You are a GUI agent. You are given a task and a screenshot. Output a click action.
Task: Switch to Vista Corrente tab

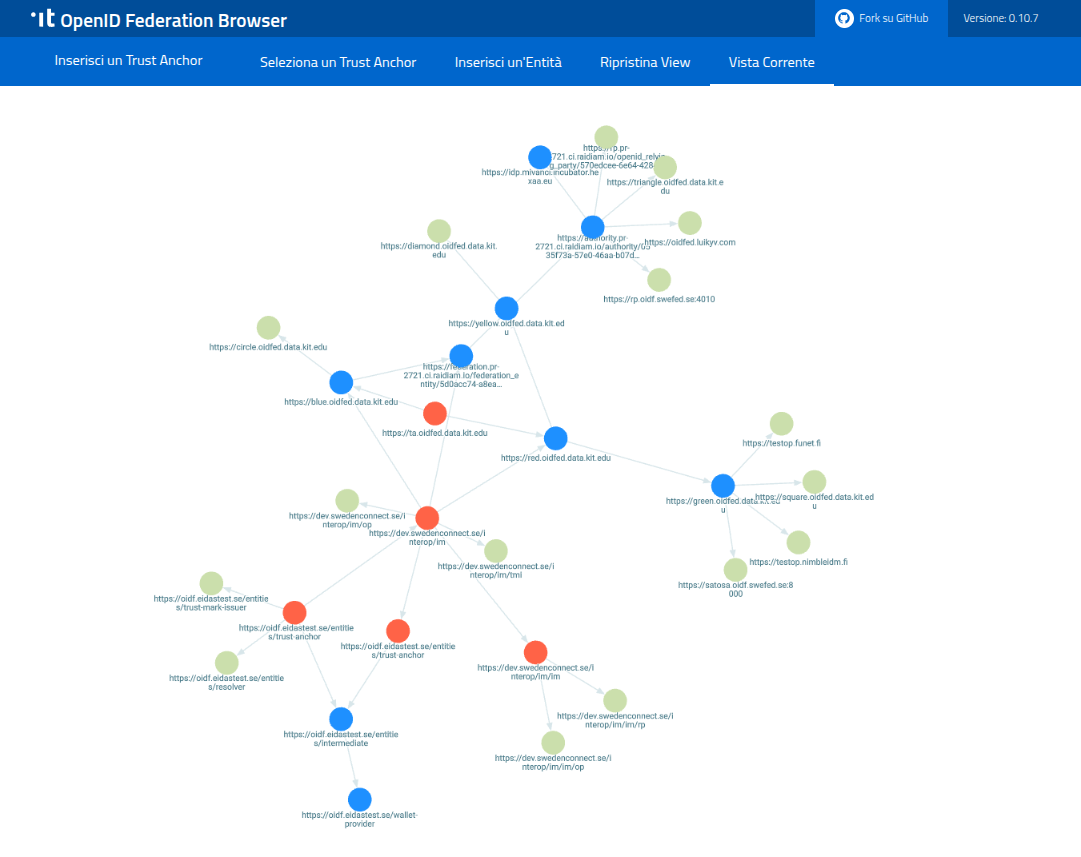point(771,62)
